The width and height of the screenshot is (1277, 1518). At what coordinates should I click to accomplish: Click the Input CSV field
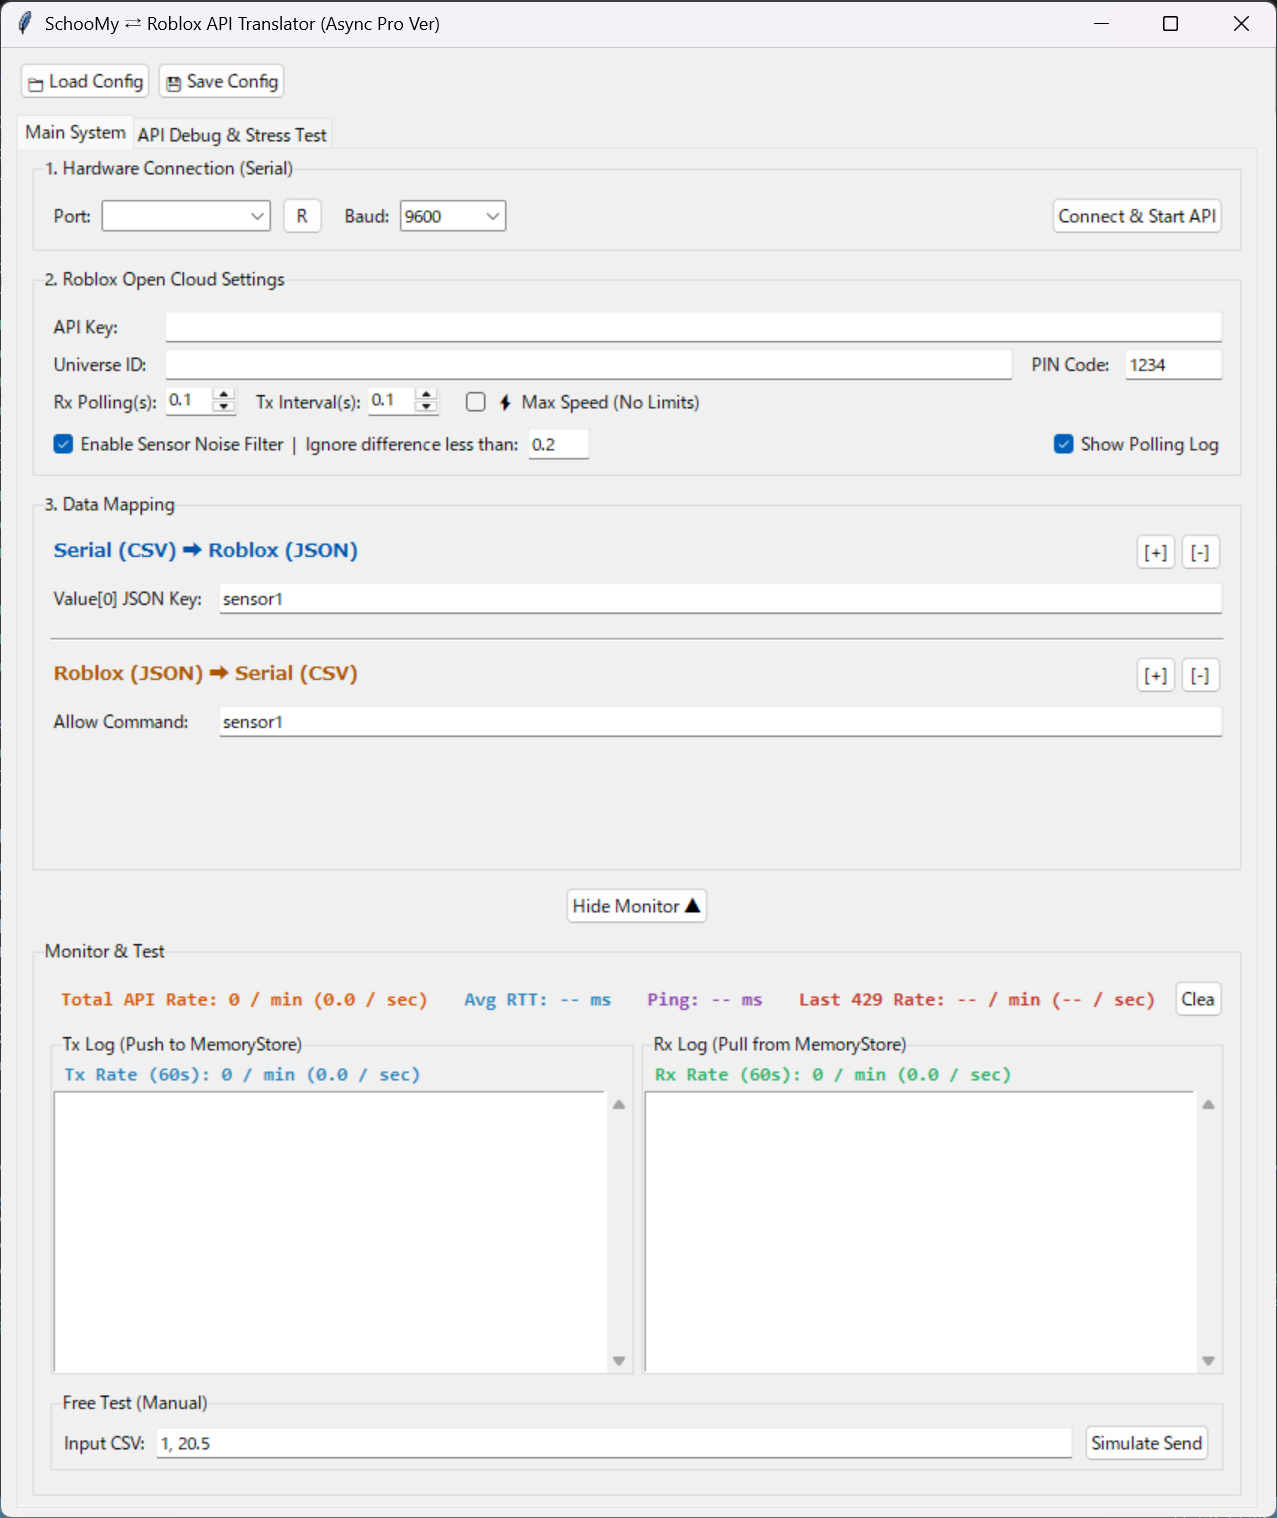614,1443
